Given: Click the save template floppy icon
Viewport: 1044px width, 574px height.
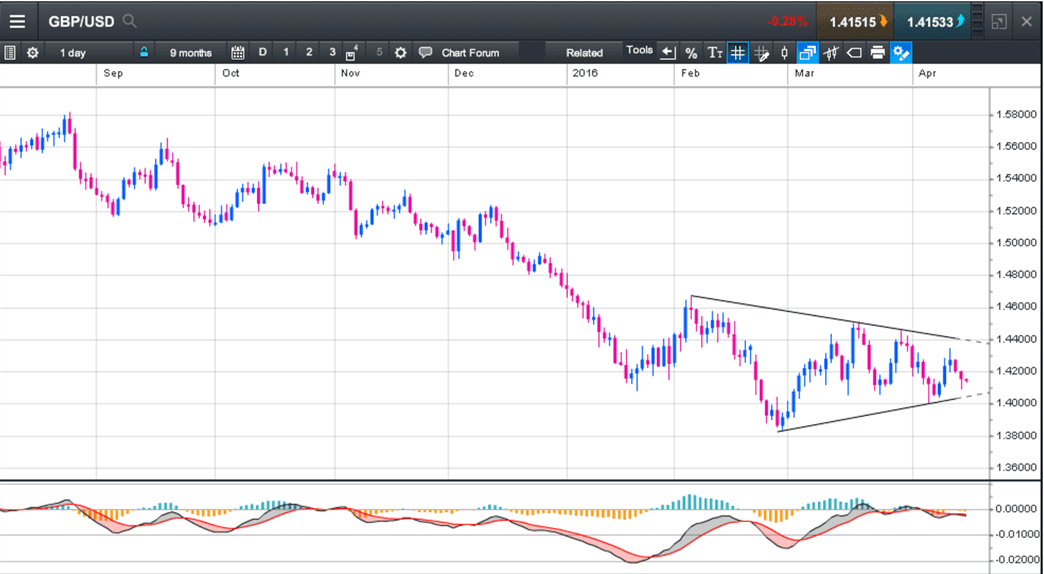Looking at the screenshot, I should pyautogui.click(x=352, y=53).
